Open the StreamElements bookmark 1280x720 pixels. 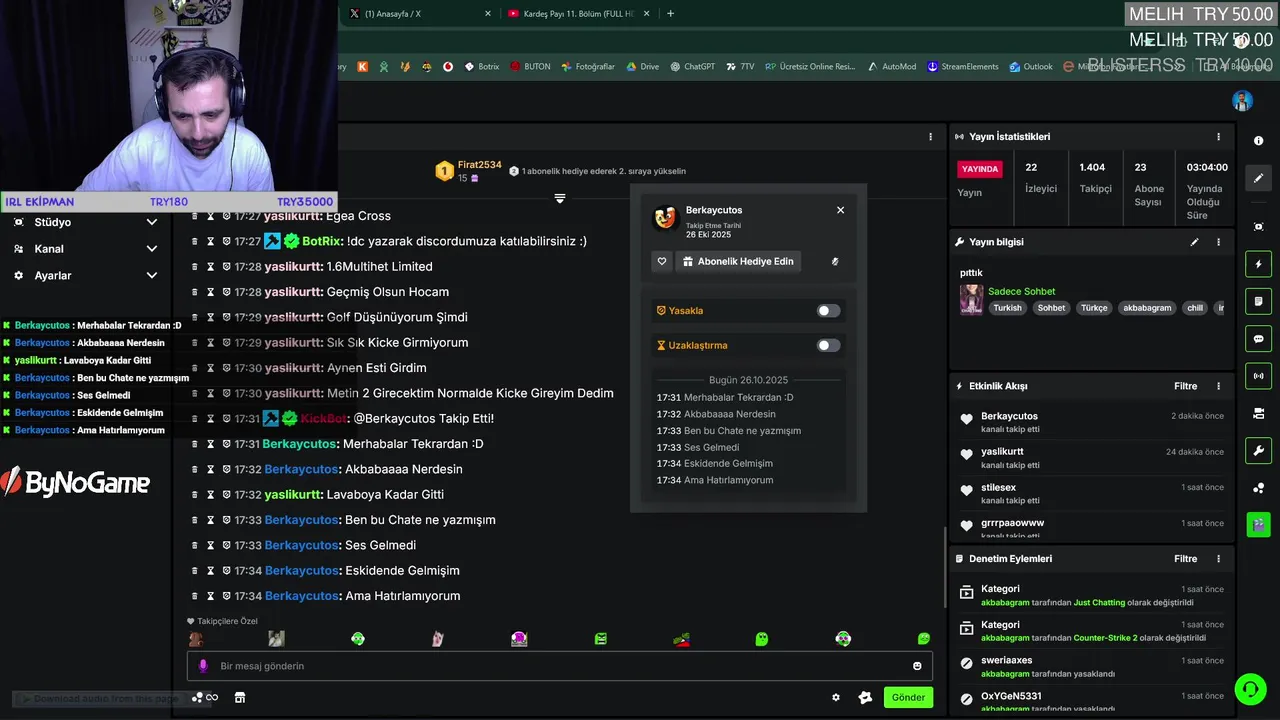(962, 67)
